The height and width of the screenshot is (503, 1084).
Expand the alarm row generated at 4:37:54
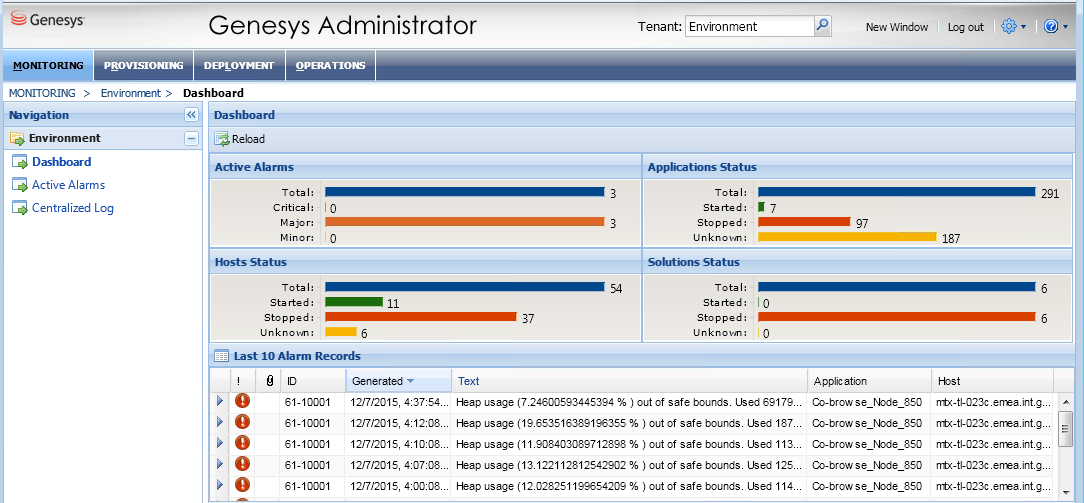tap(221, 401)
